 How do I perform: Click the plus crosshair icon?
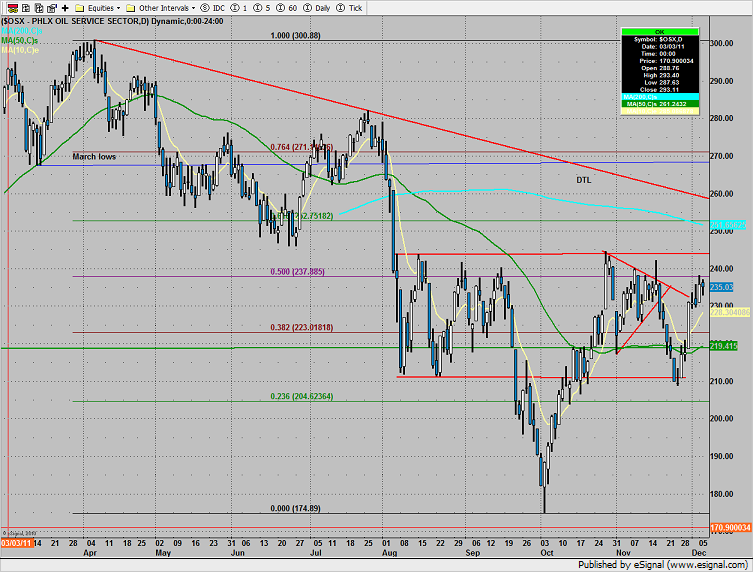coord(65,6)
